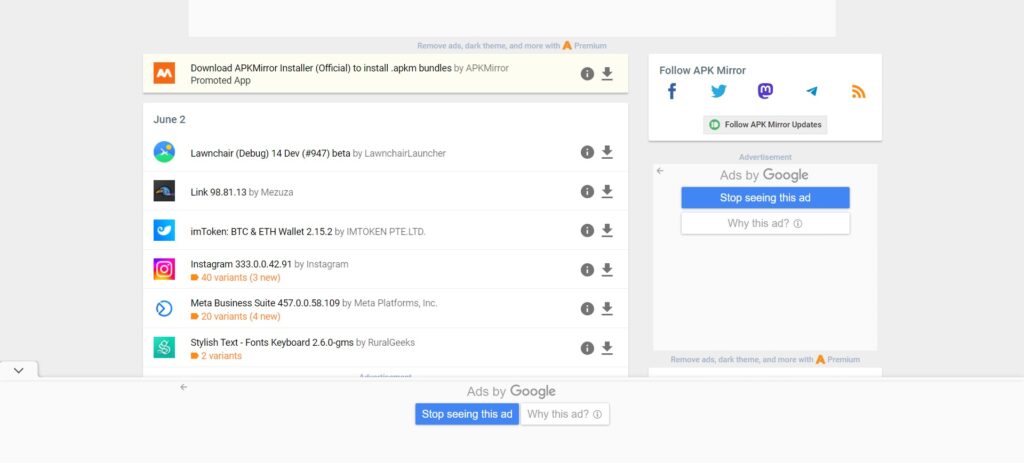Viewport: 1024px width, 463px height.
Task: Open Meta Business Suite title link
Action: 265,303
